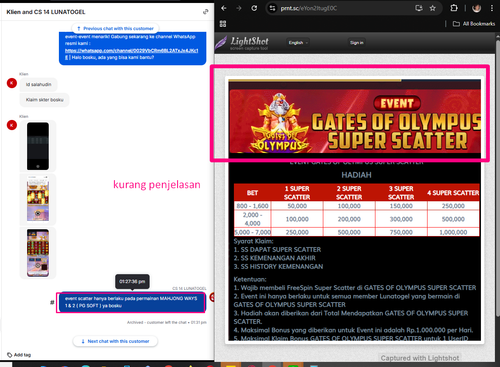Open next chat with this customer
The width and height of the screenshot is (500, 367).
coord(115,341)
